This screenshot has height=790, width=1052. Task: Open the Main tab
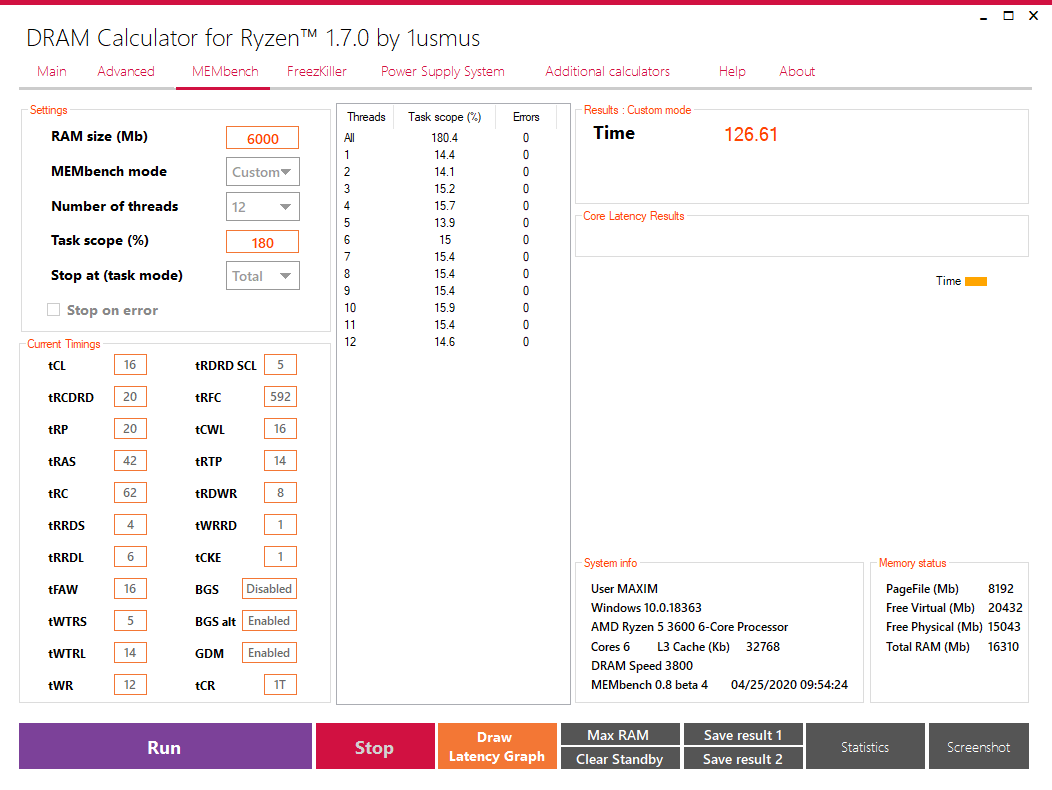click(x=52, y=71)
